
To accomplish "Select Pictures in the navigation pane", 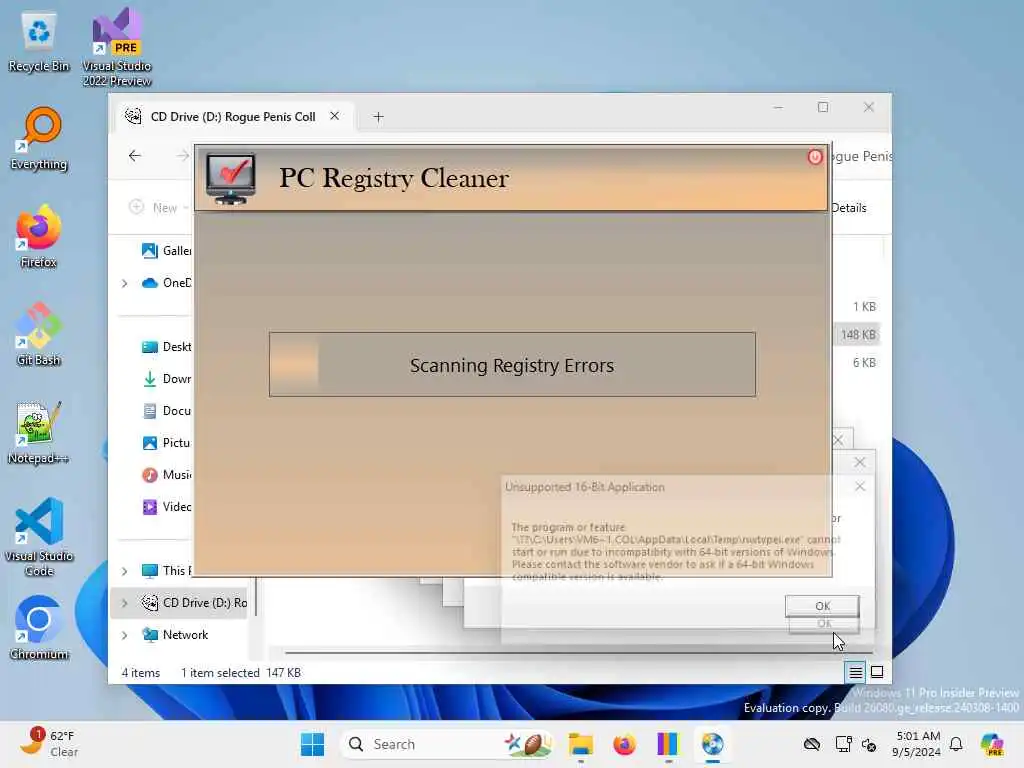I will click(x=167, y=443).
